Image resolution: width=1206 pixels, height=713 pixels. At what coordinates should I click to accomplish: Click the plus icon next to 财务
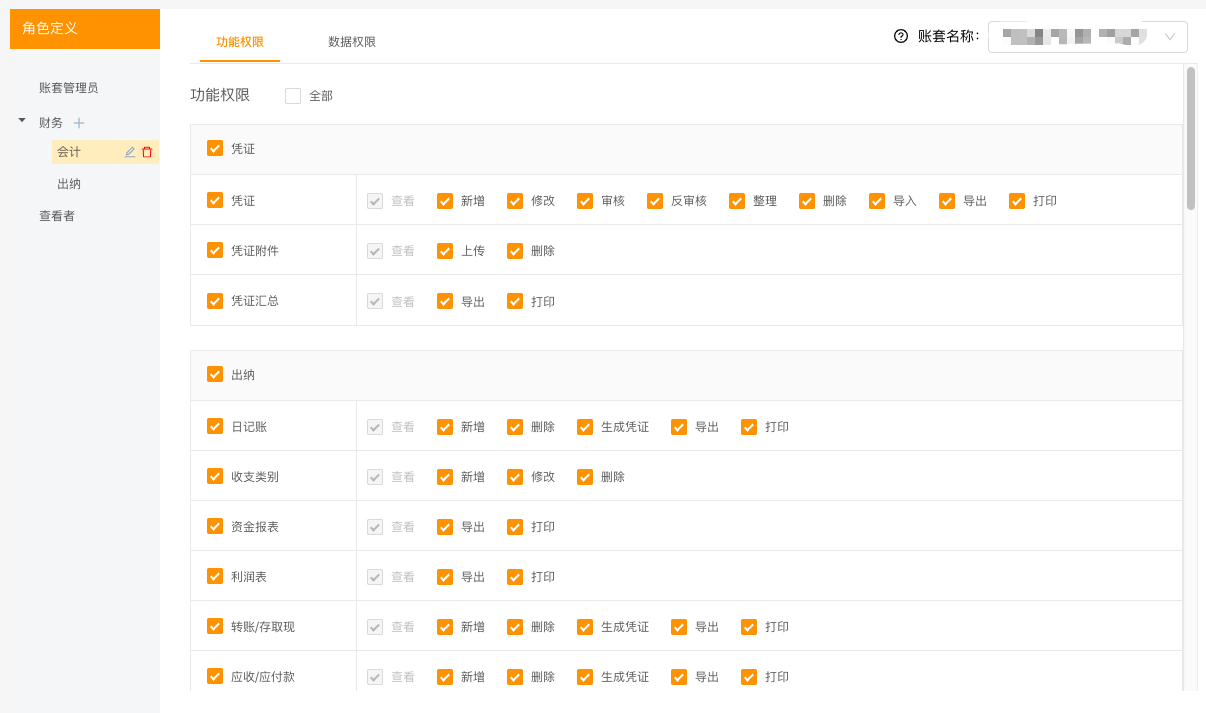79,123
